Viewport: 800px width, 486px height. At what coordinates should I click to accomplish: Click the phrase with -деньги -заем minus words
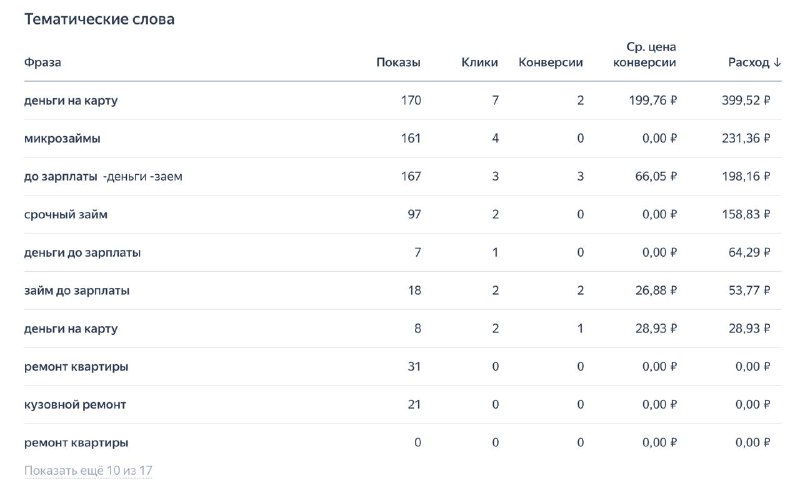click(103, 176)
